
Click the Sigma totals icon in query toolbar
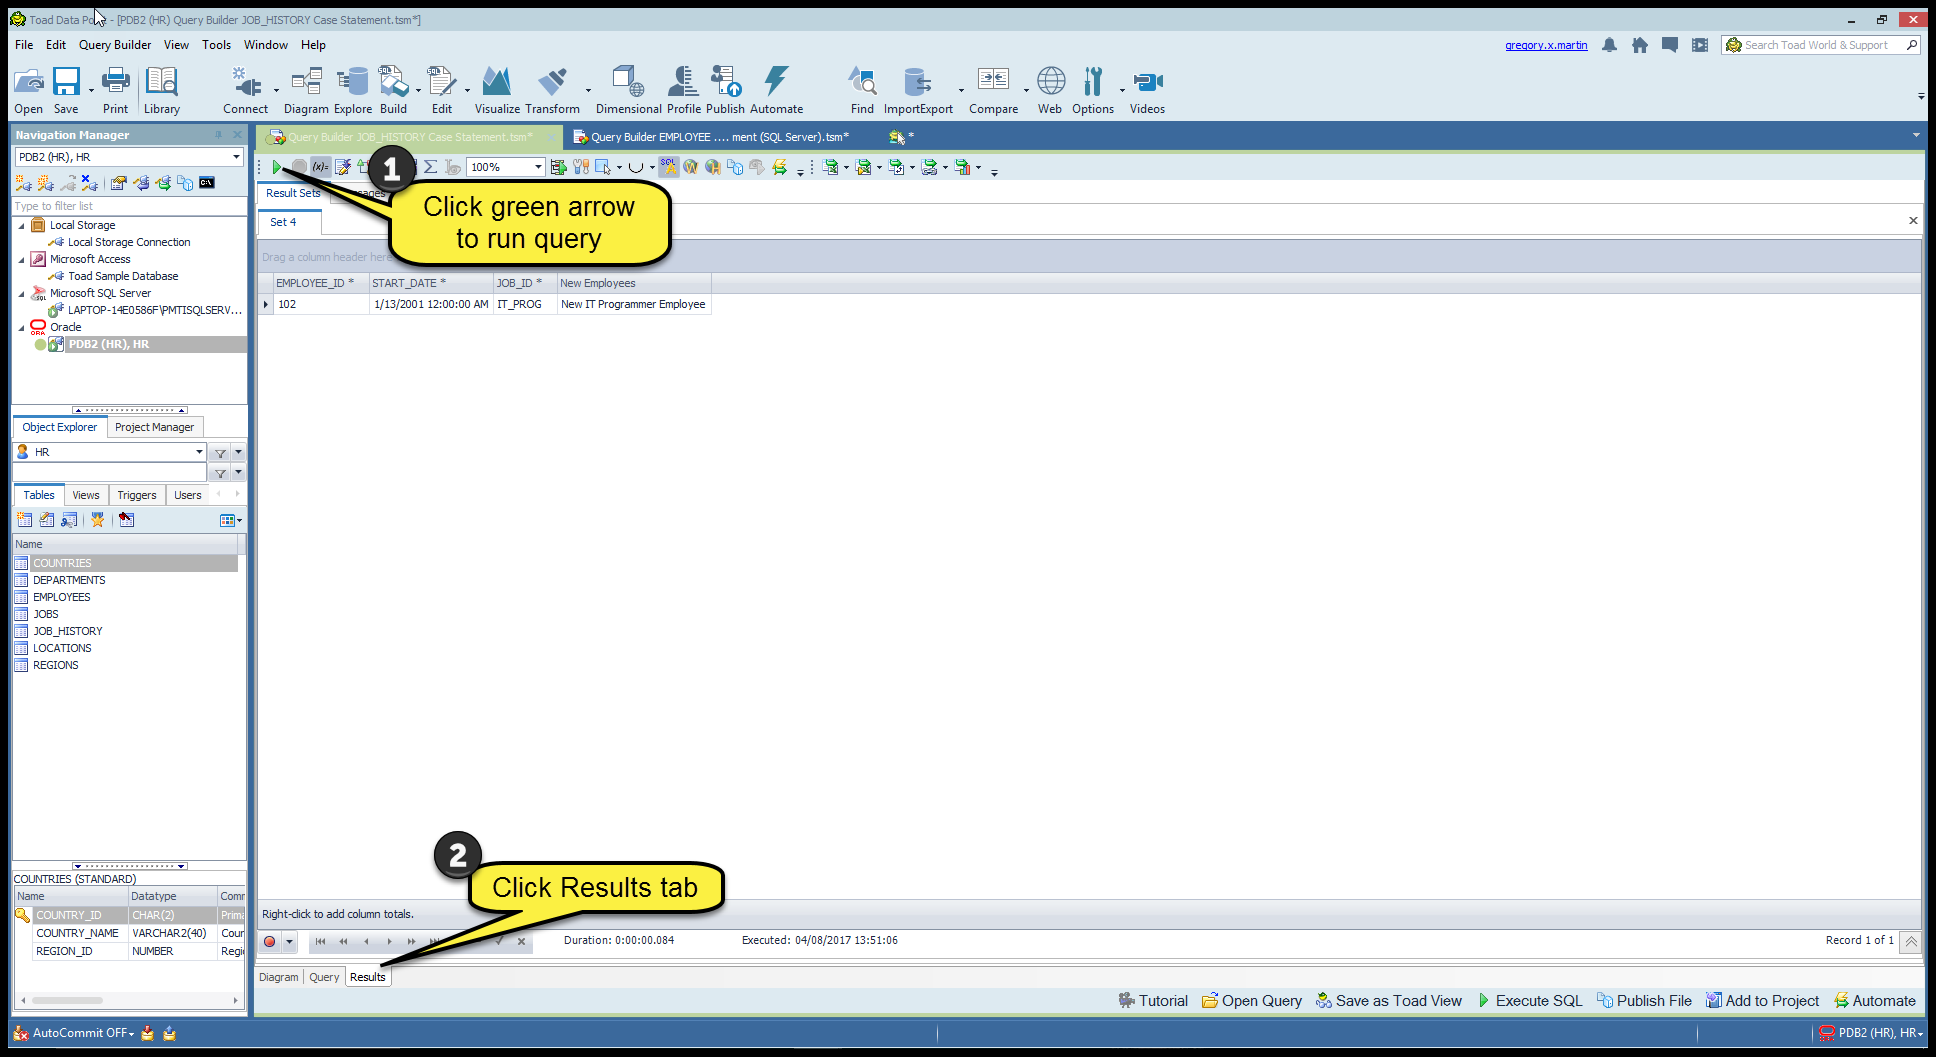click(x=431, y=167)
